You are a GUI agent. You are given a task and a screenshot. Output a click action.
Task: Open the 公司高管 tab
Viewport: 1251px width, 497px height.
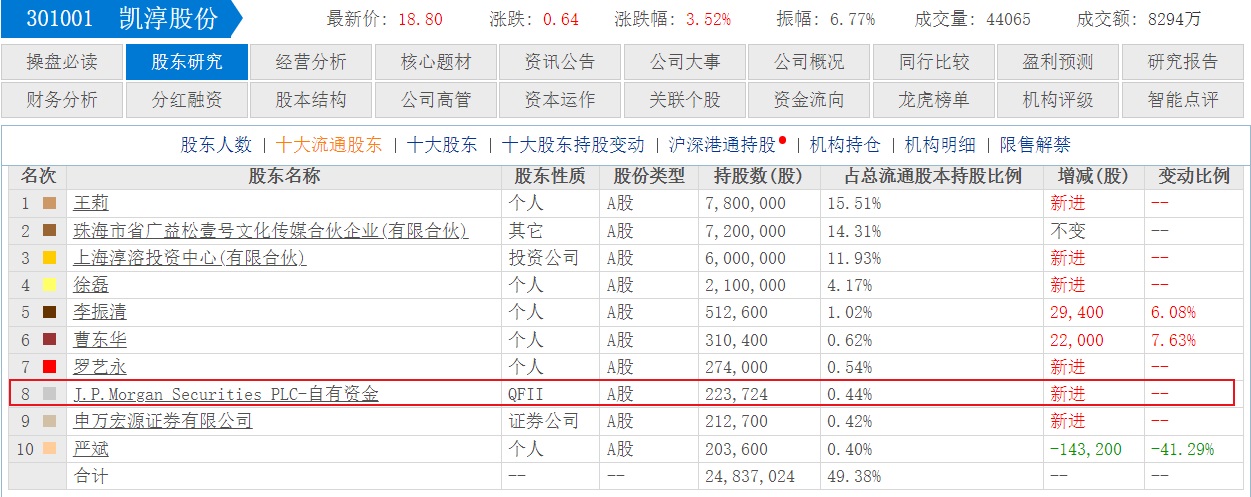point(436,100)
